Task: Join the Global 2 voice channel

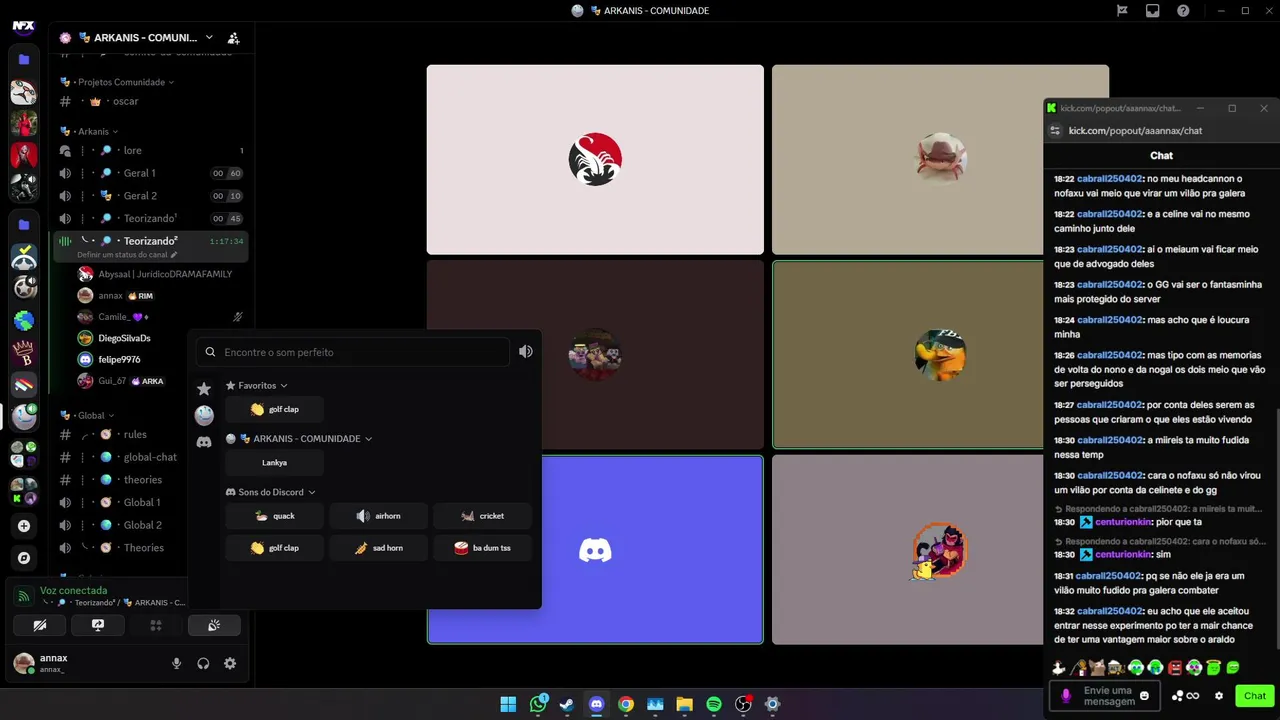Action: (151, 525)
